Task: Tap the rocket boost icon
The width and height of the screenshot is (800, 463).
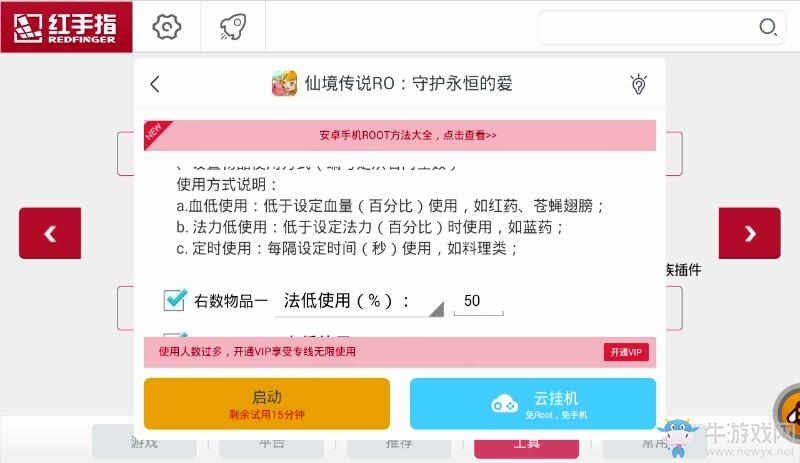Action: (233, 27)
